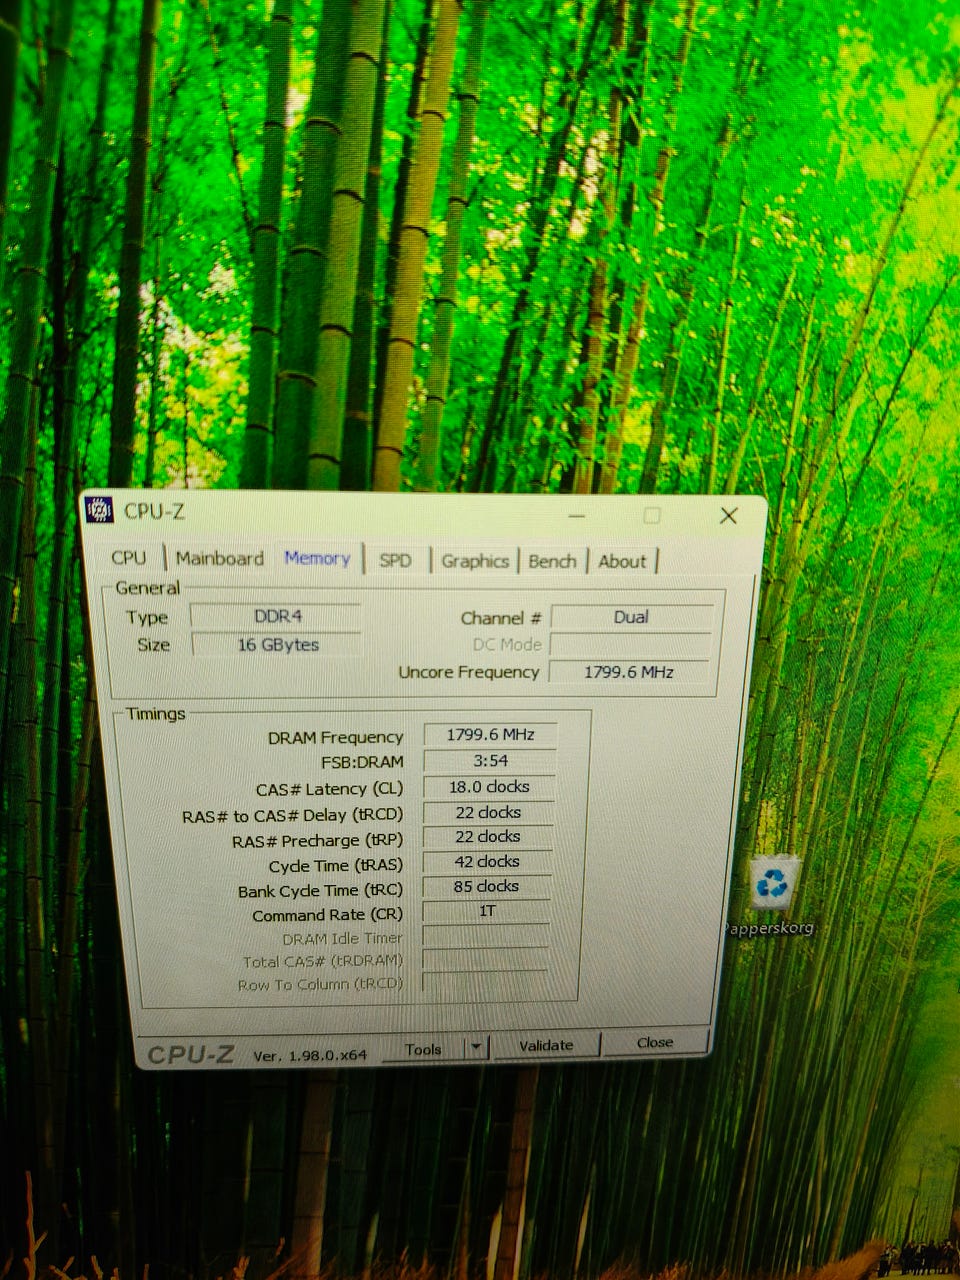Select the Memory tab

coord(317,558)
